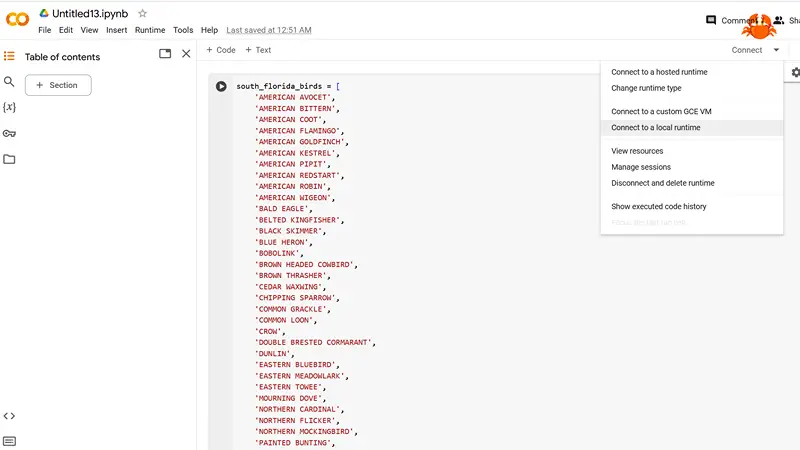Select Show executed code history

click(692, 206)
